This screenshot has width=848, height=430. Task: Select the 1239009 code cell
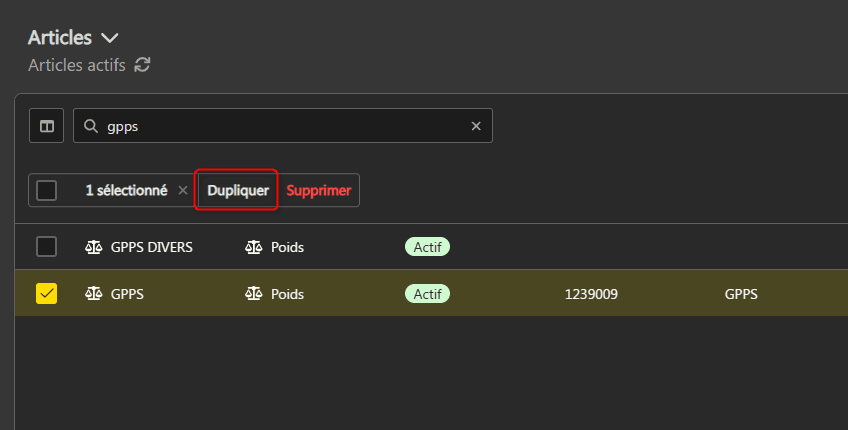(591, 294)
